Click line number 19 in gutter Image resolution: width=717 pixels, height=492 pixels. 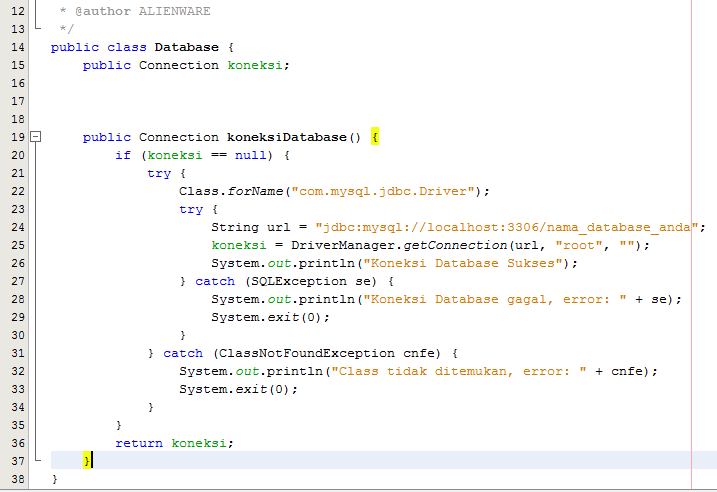click(x=18, y=137)
